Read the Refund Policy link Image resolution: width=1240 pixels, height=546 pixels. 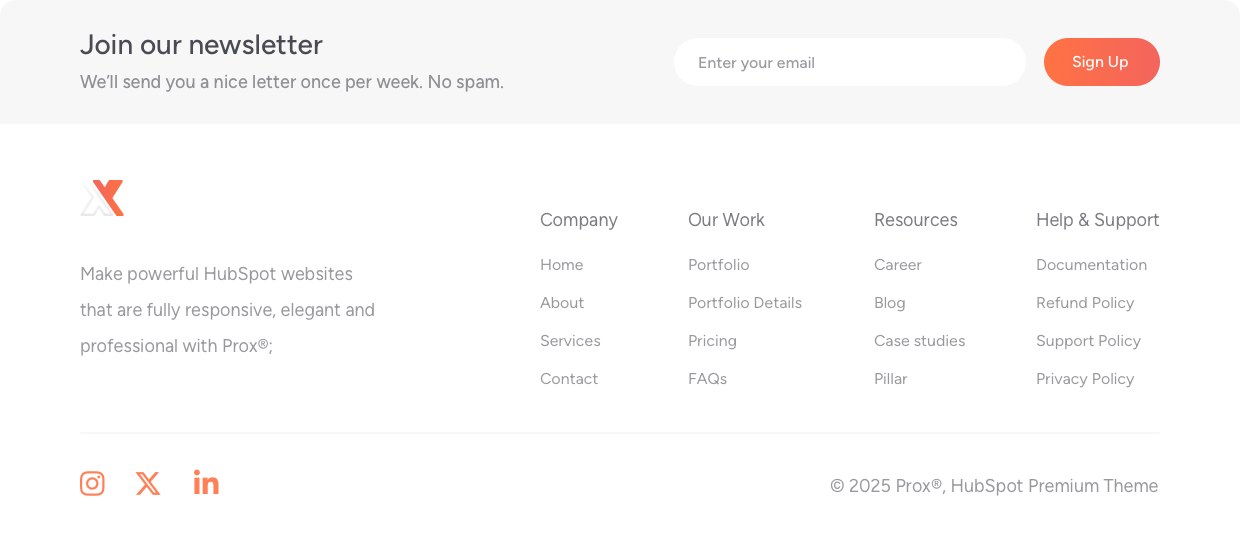pyautogui.click(x=1084, y=303)
